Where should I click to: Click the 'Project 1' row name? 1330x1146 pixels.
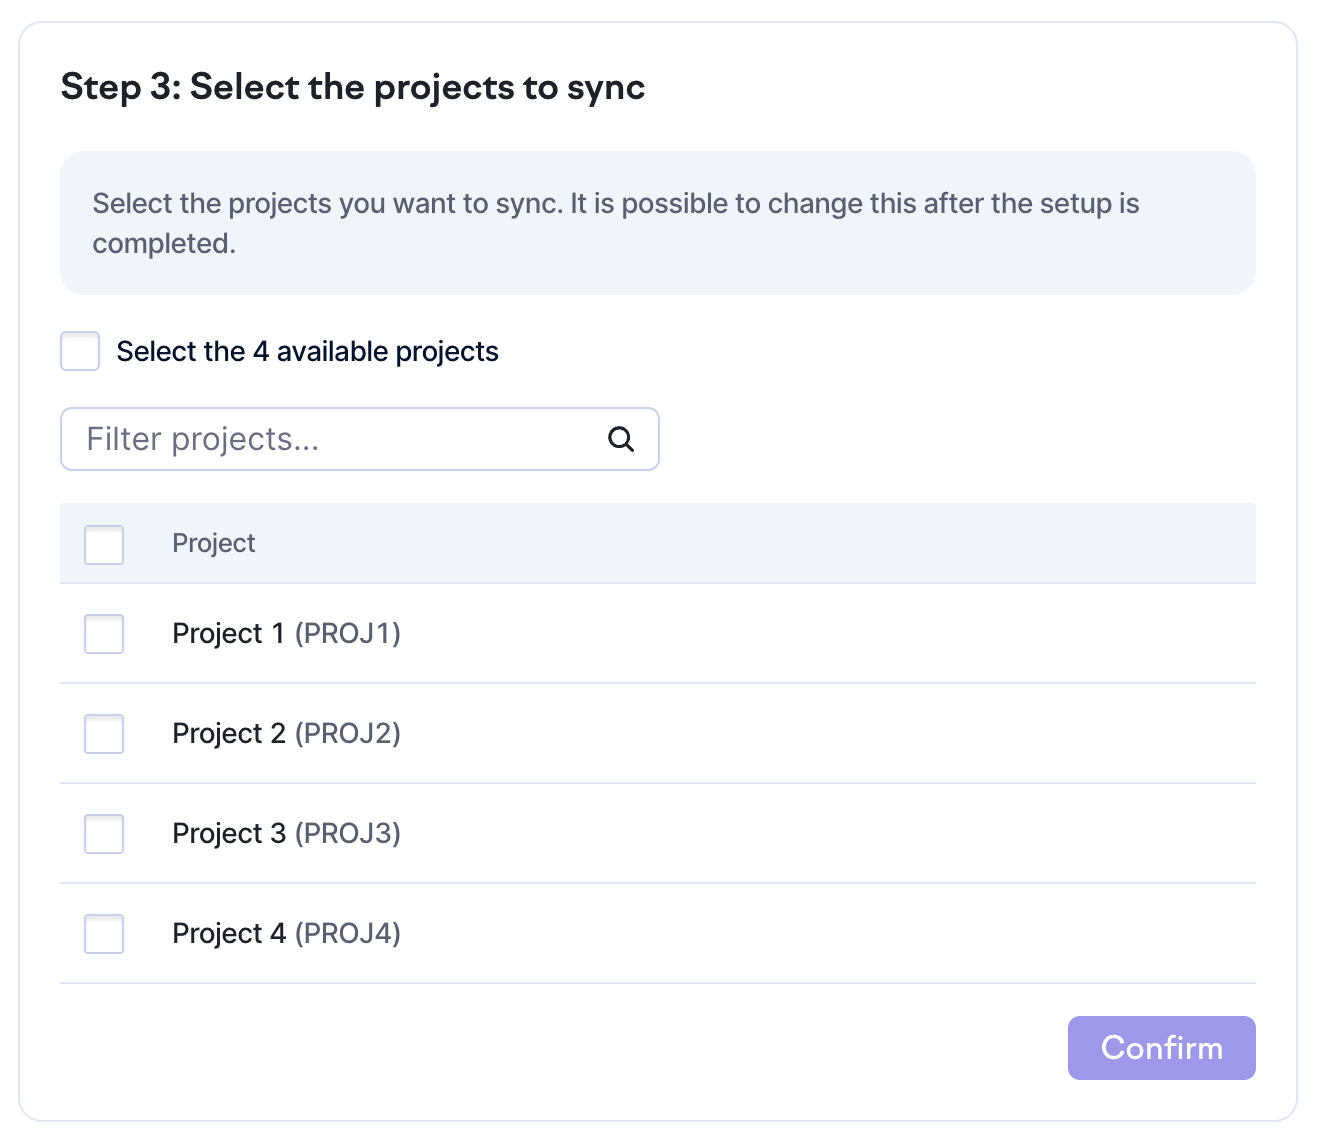228,633
